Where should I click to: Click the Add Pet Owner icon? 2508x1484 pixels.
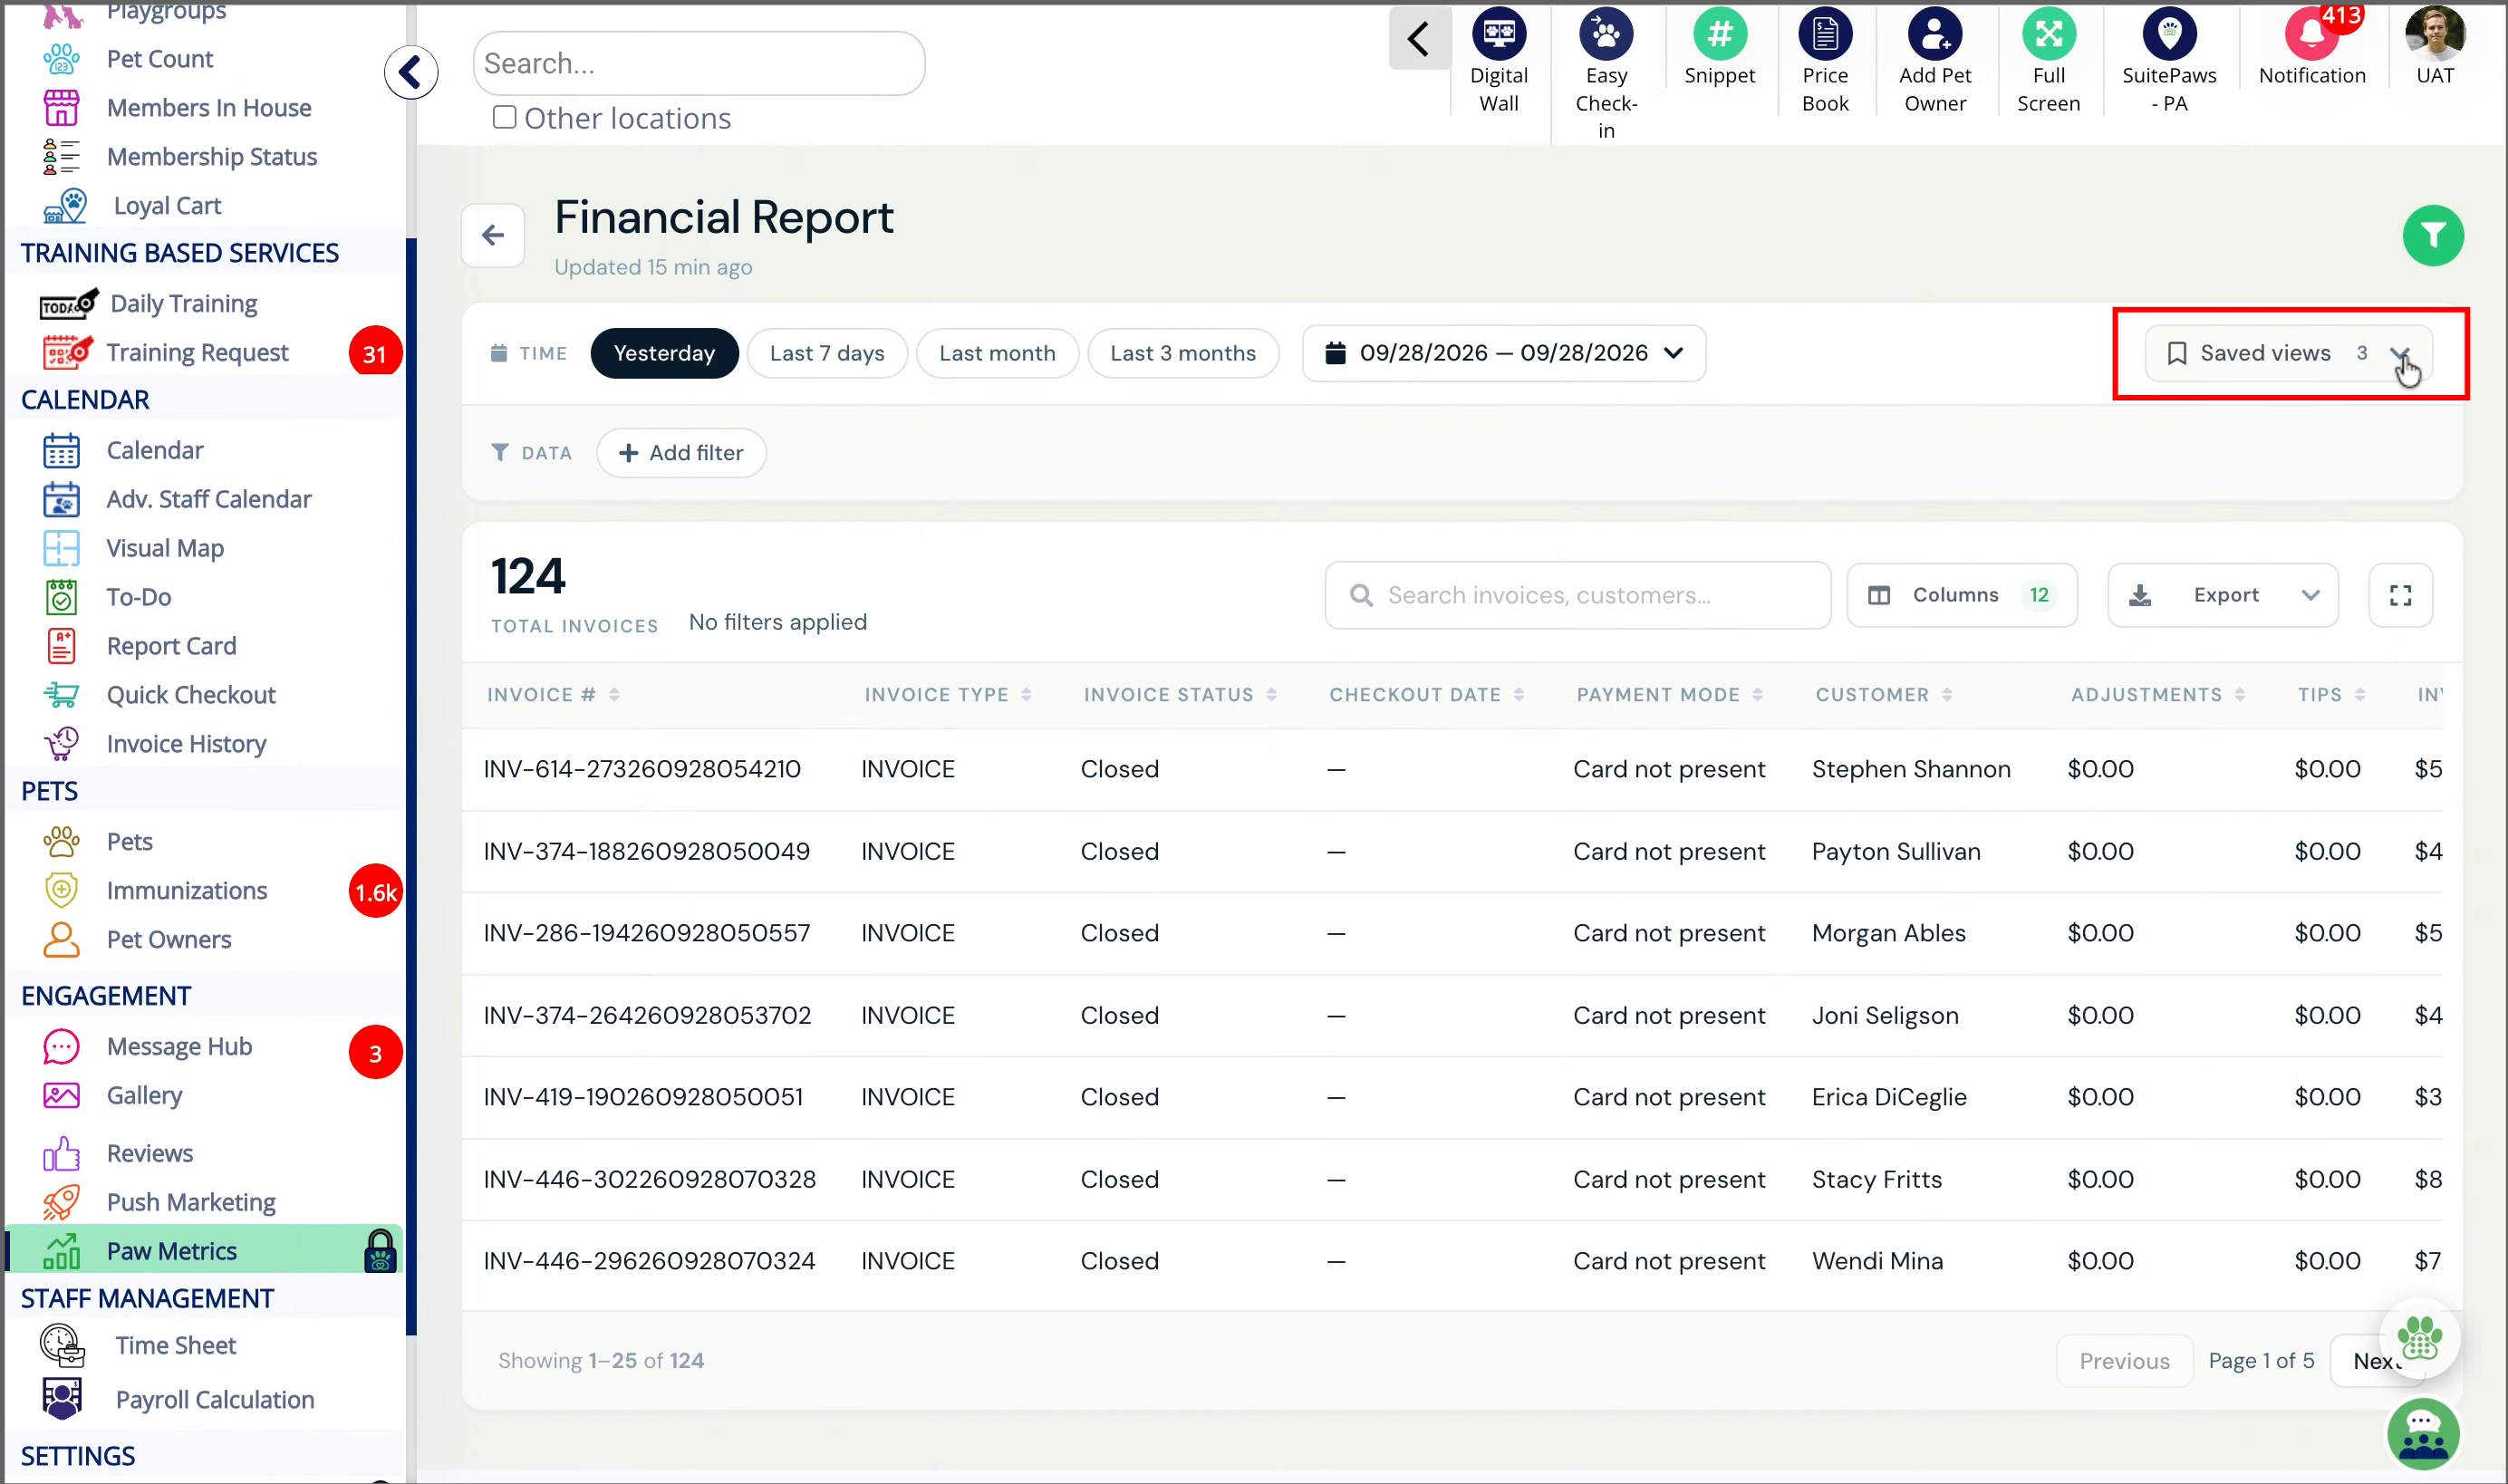pyautogui.click(x=1934, y=34)
